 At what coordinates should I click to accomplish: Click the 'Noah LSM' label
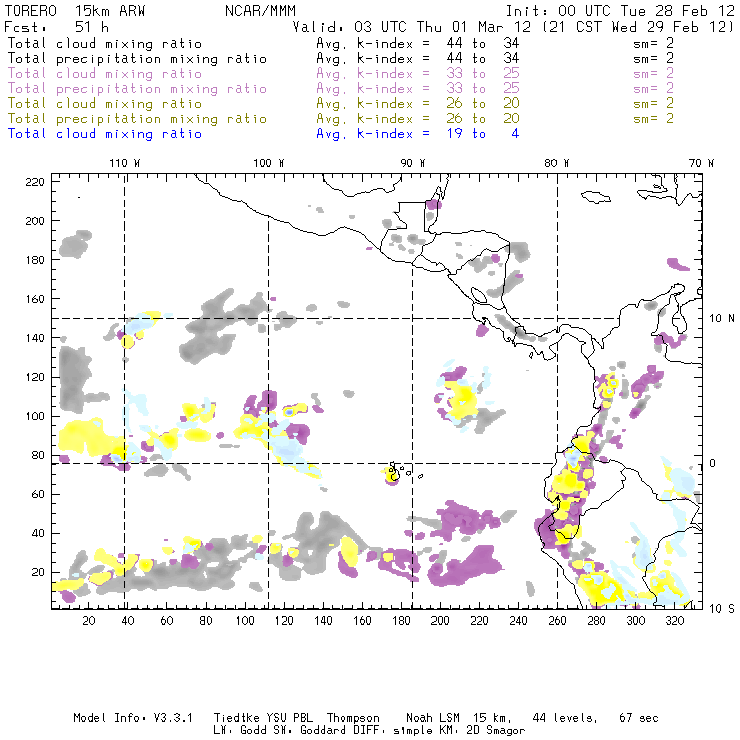(433, 718)
